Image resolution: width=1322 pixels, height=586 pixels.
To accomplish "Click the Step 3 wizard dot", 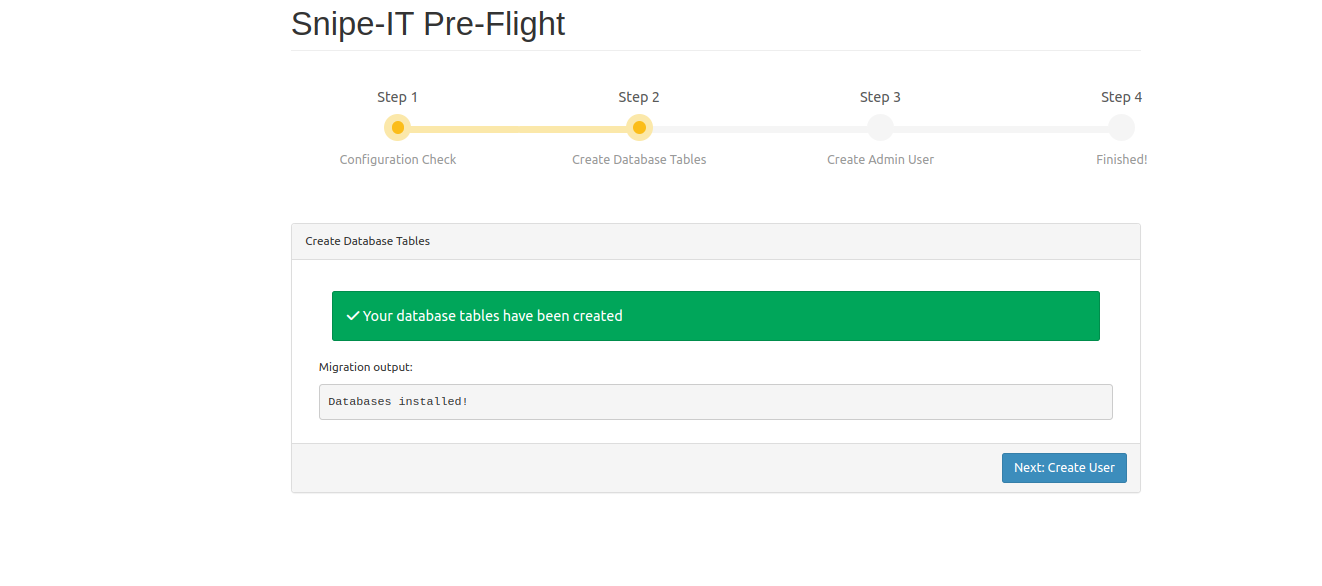I will pyautogui.click(x=880, y=128).
